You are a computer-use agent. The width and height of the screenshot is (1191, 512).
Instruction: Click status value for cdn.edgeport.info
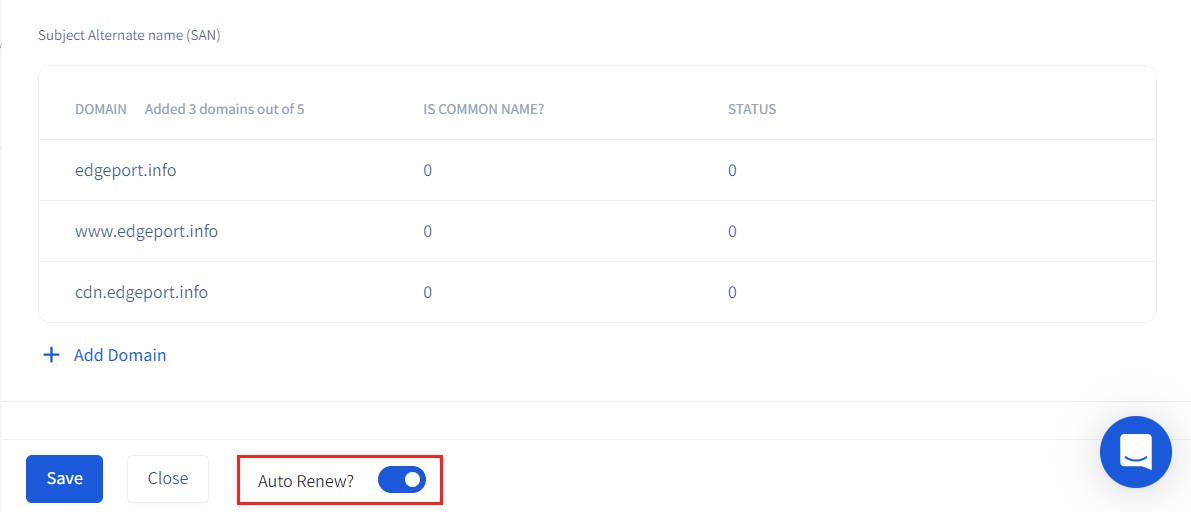(x=732, y=292)
